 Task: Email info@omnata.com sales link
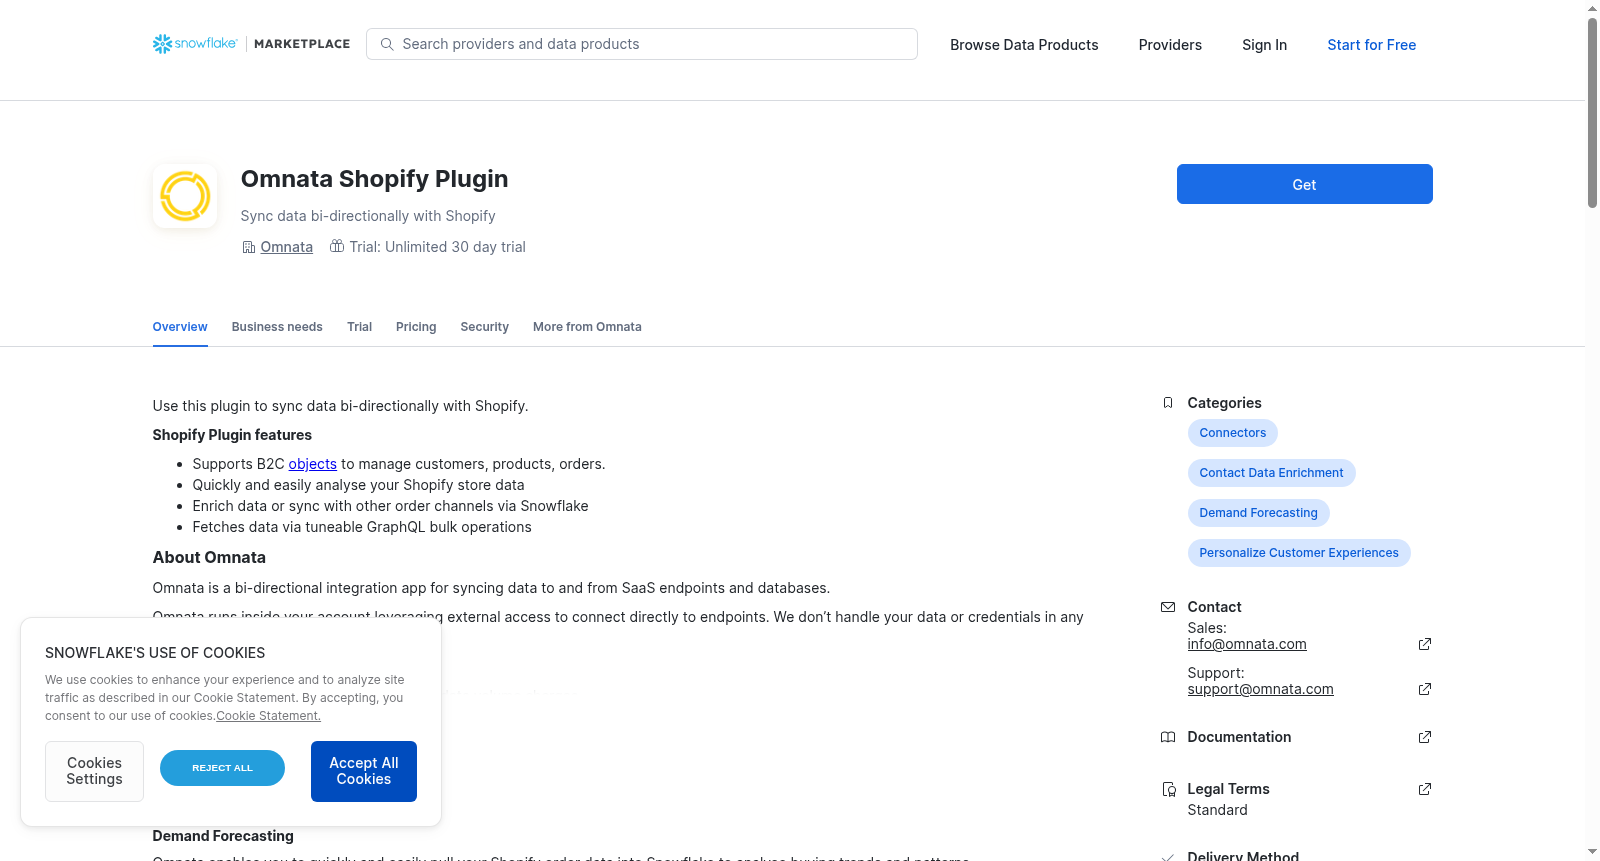tap(1247, 644)
